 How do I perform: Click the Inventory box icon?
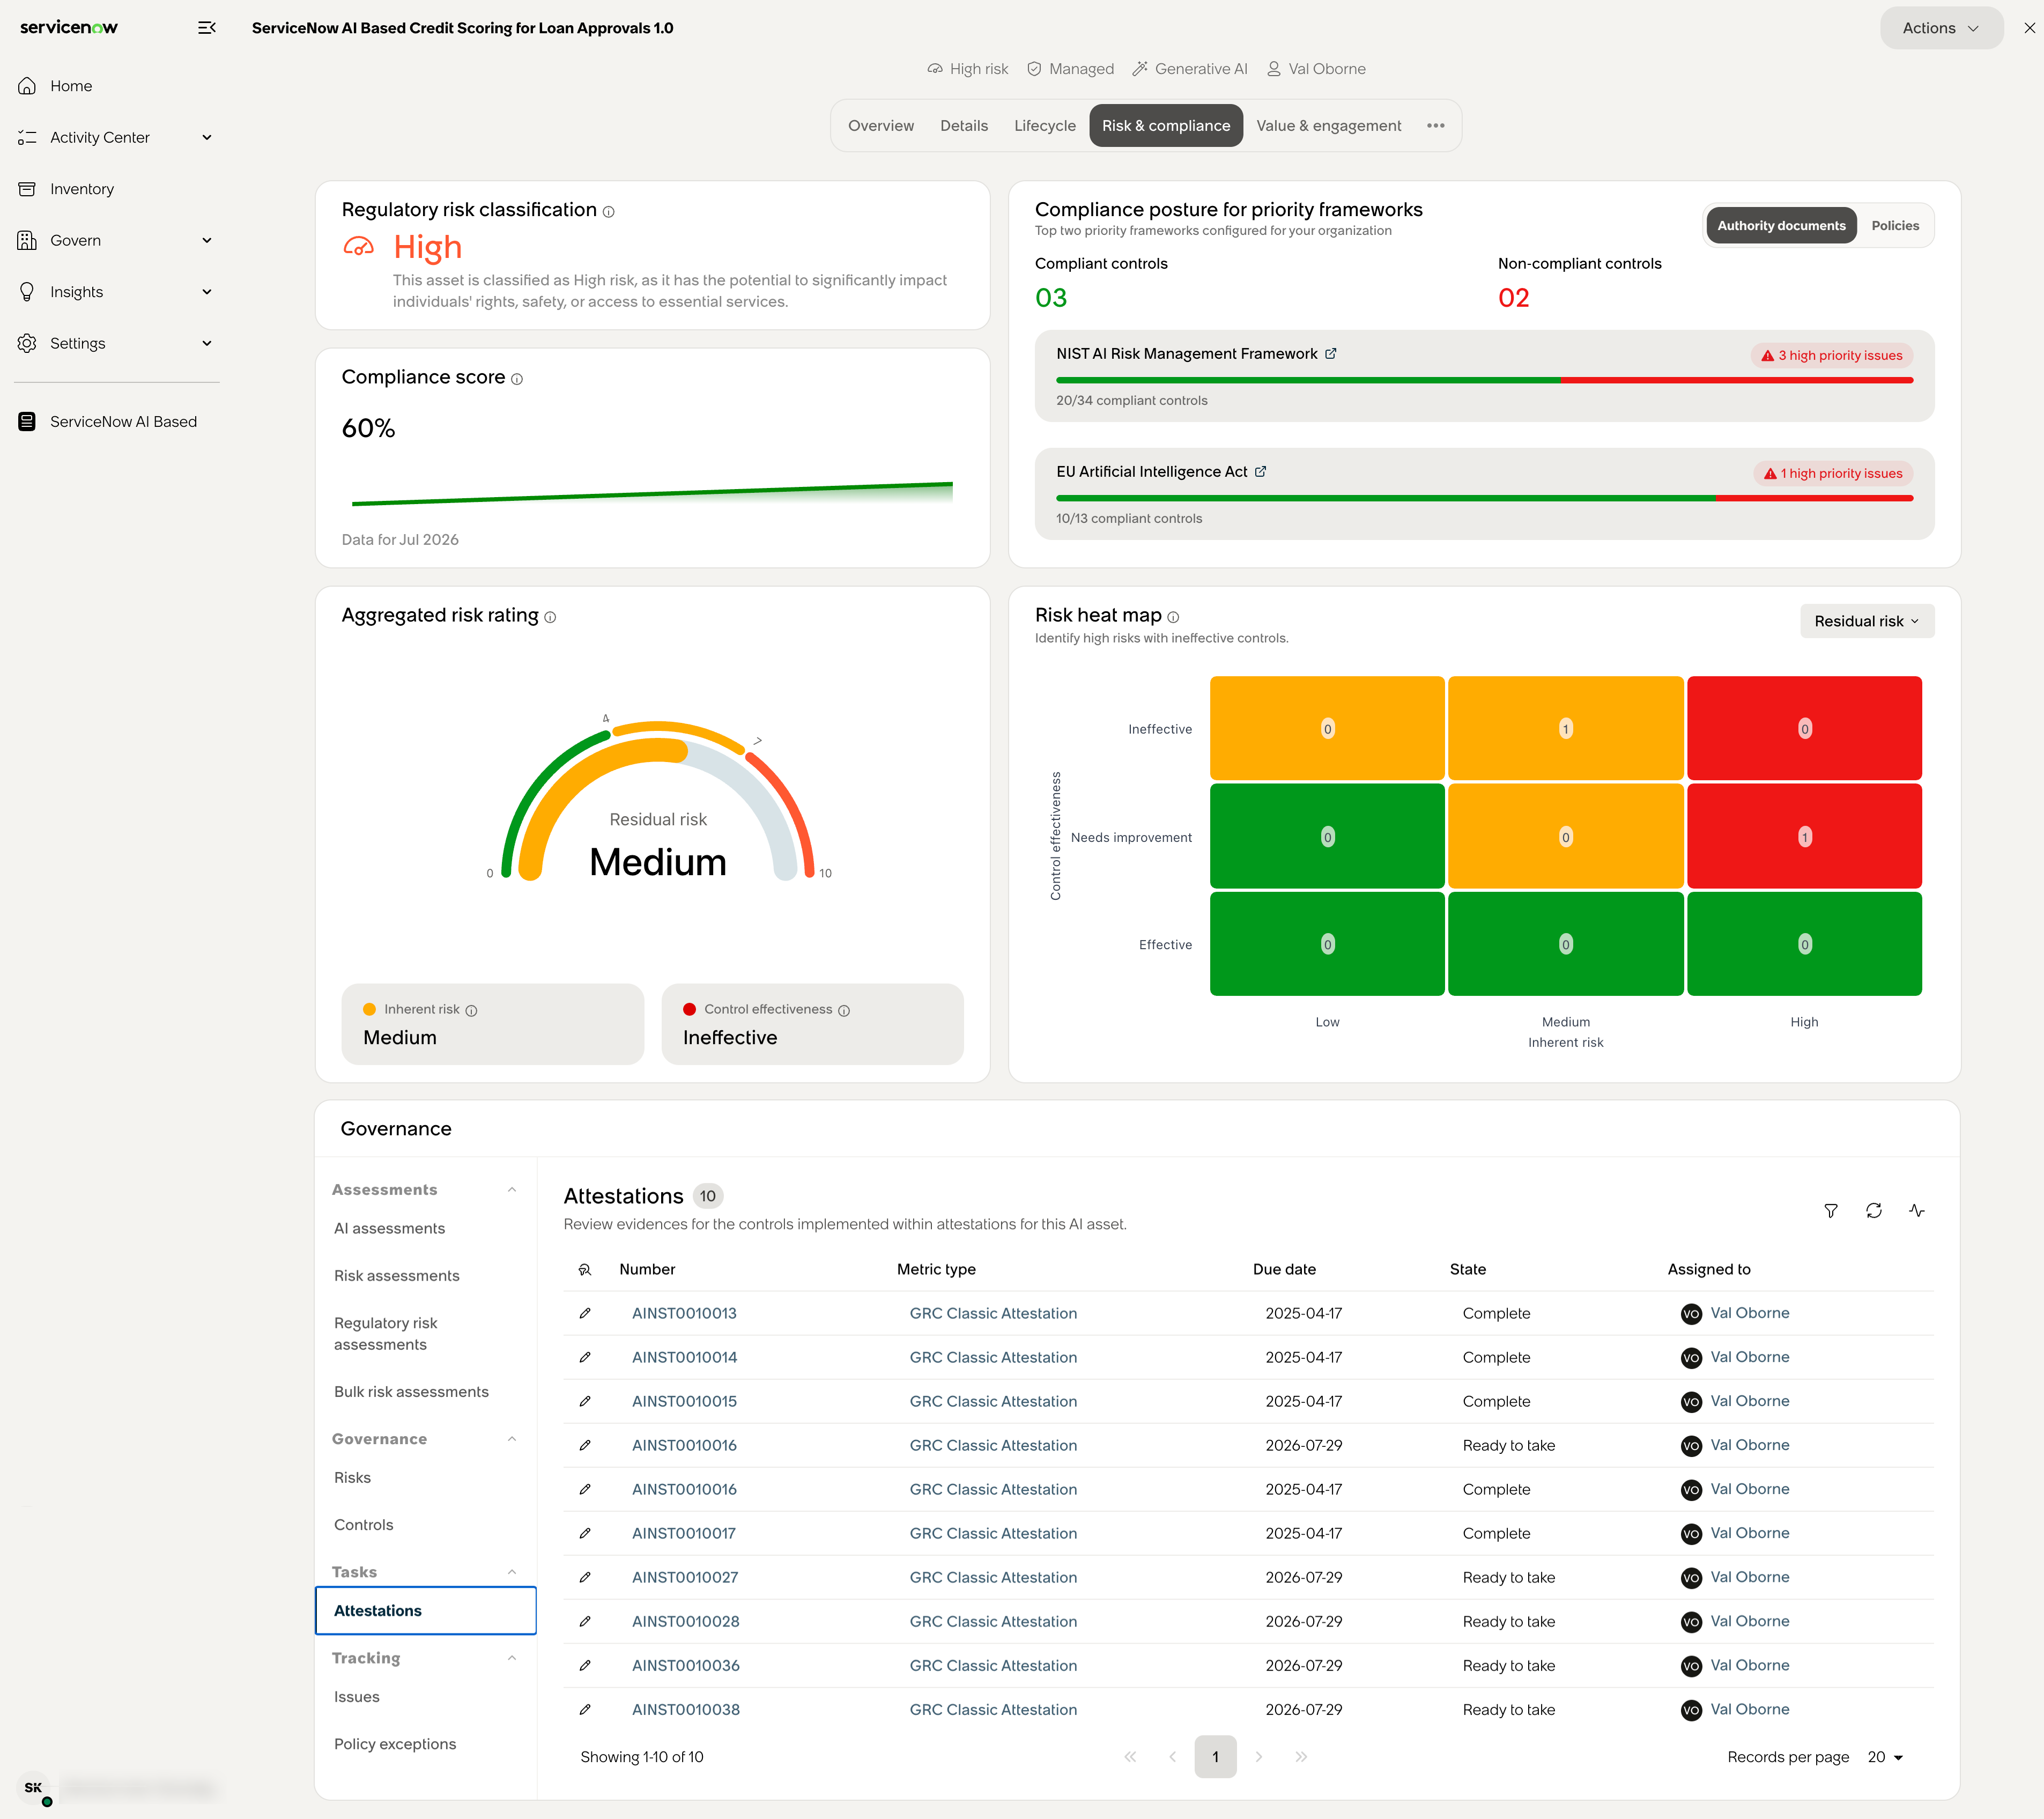[x=27, y=189]
